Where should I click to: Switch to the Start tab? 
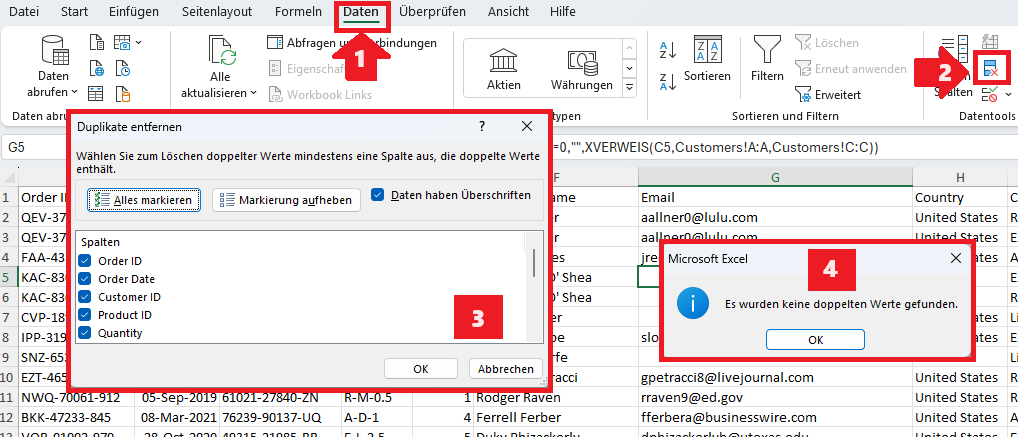pyautogui.click(x=74, y=12)
